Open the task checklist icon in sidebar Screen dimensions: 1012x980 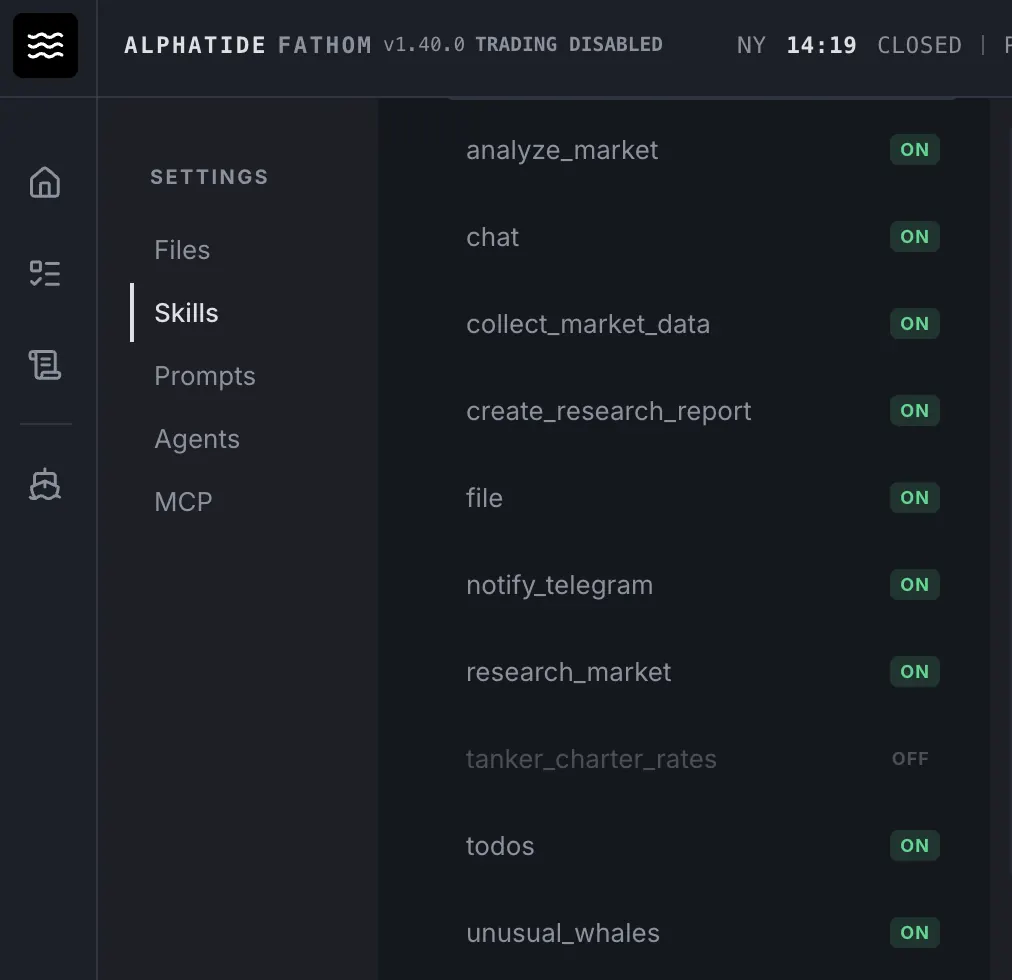pyautogui.click(x=45, y=274)
